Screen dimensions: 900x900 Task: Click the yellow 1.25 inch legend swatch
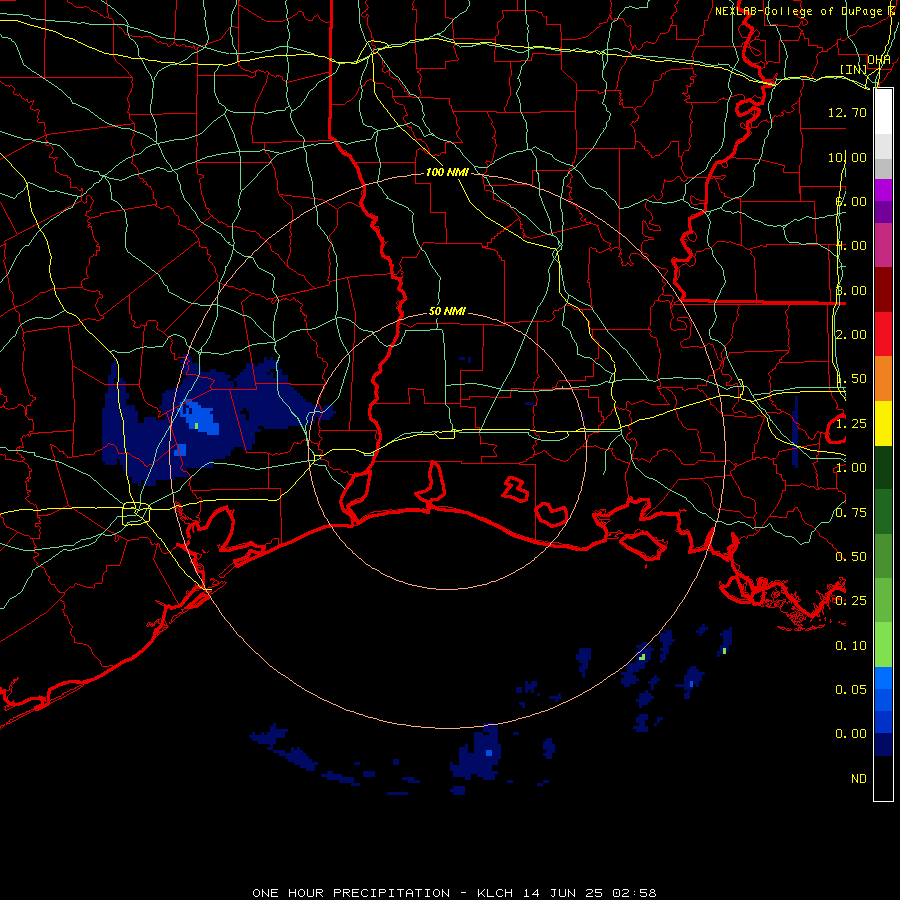click(883, 423)
